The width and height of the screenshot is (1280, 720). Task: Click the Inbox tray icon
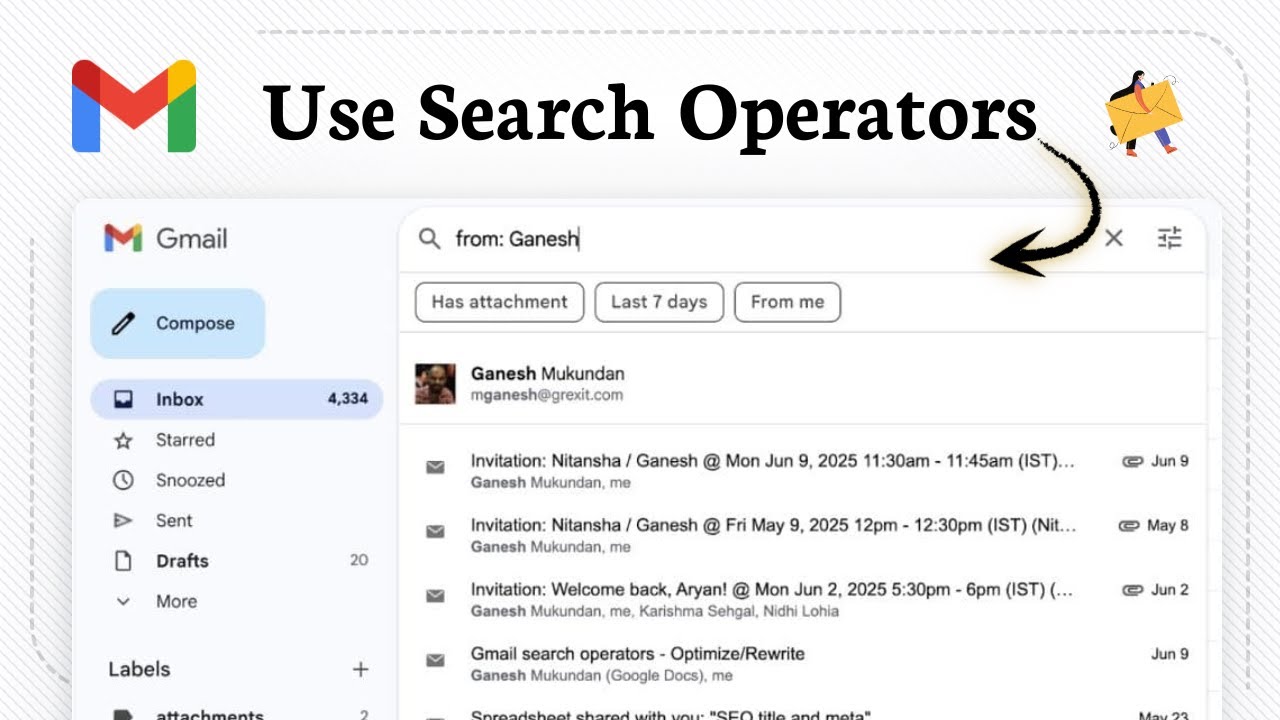pyautogui.click(x=123, y=399)
